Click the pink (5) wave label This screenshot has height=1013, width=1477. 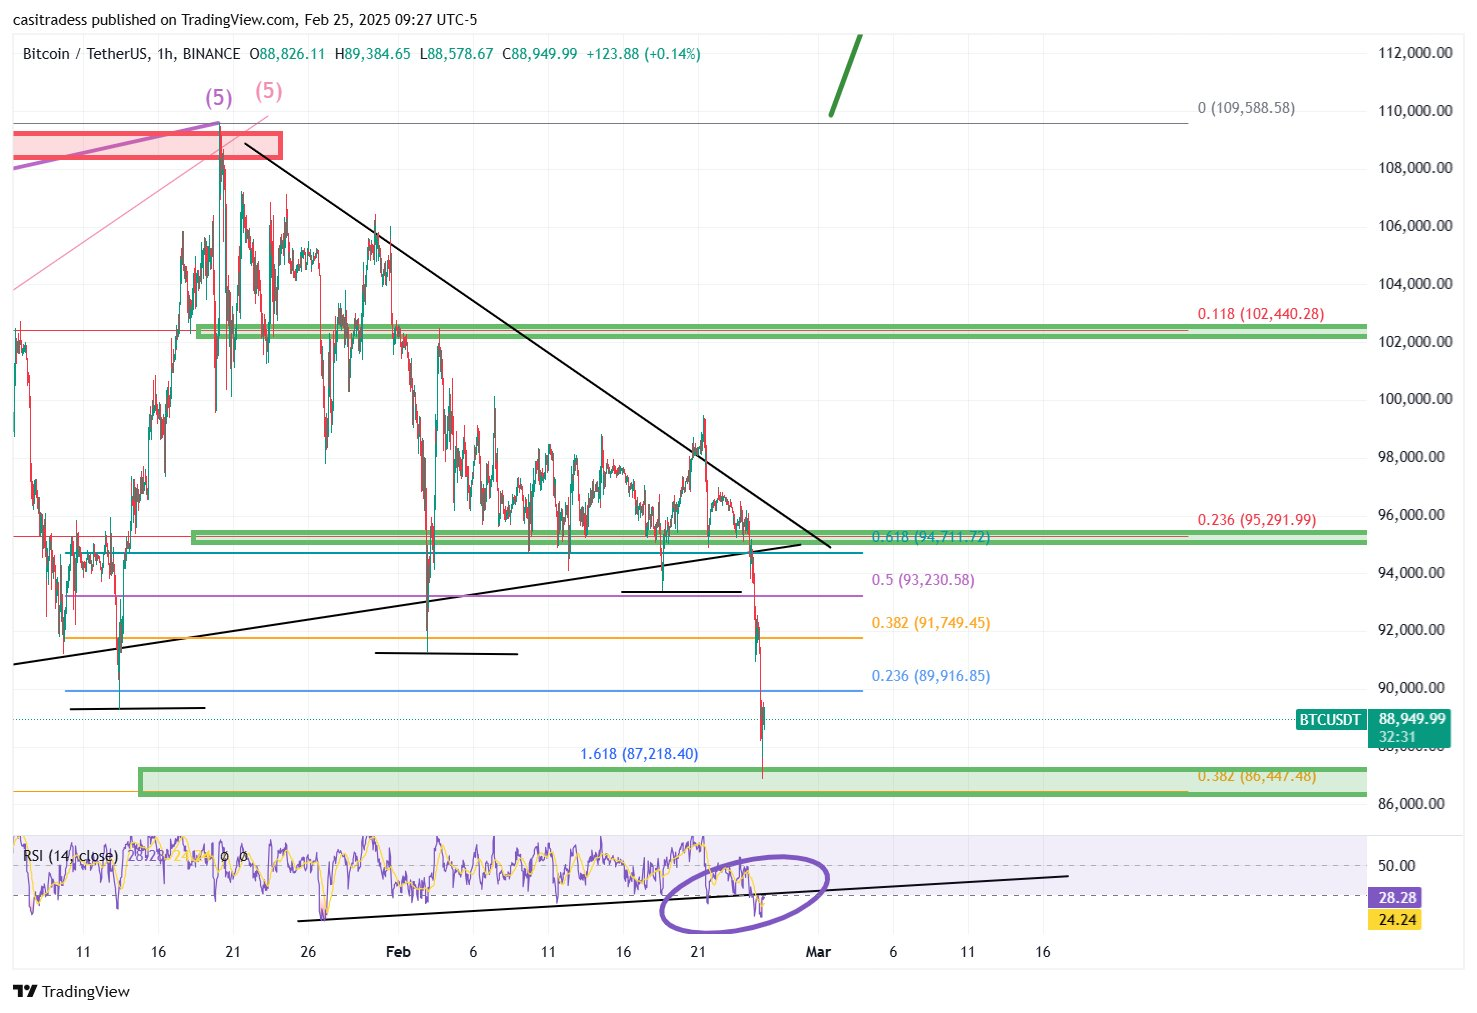269,91
